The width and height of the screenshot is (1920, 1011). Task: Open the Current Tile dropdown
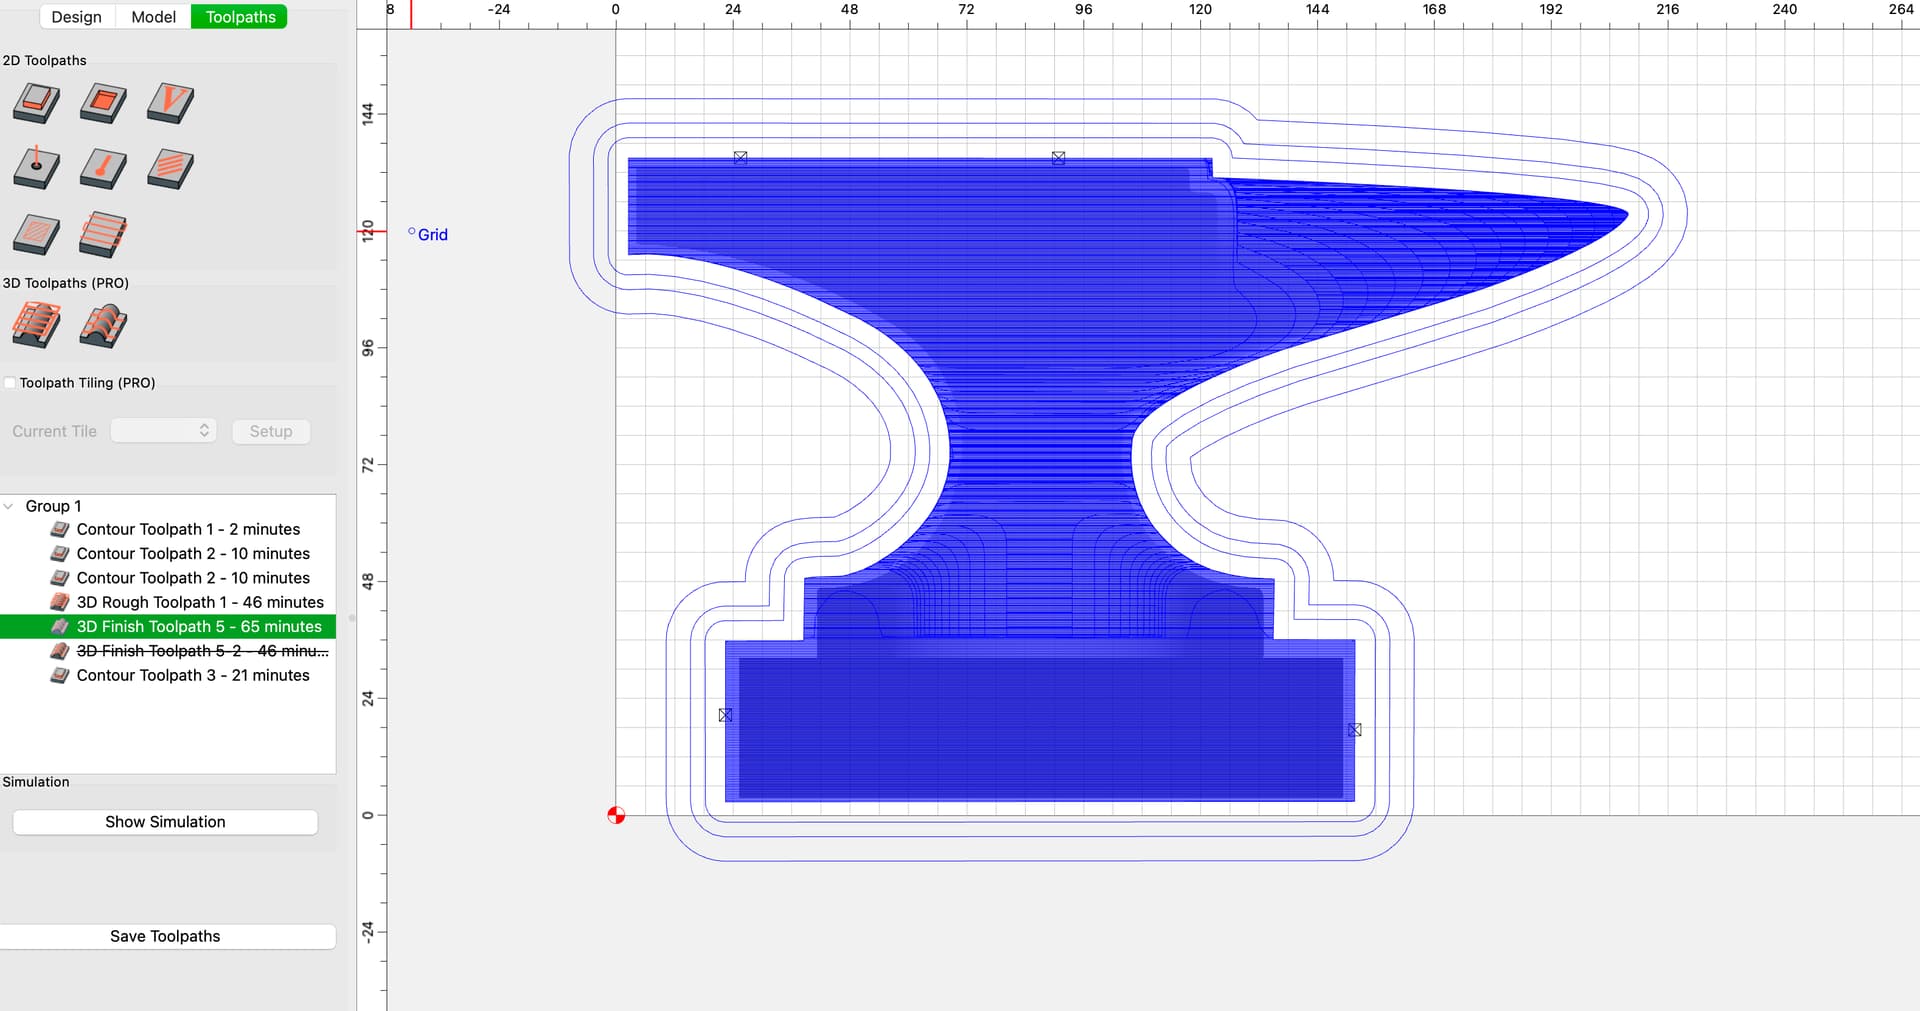pos(163,431)
